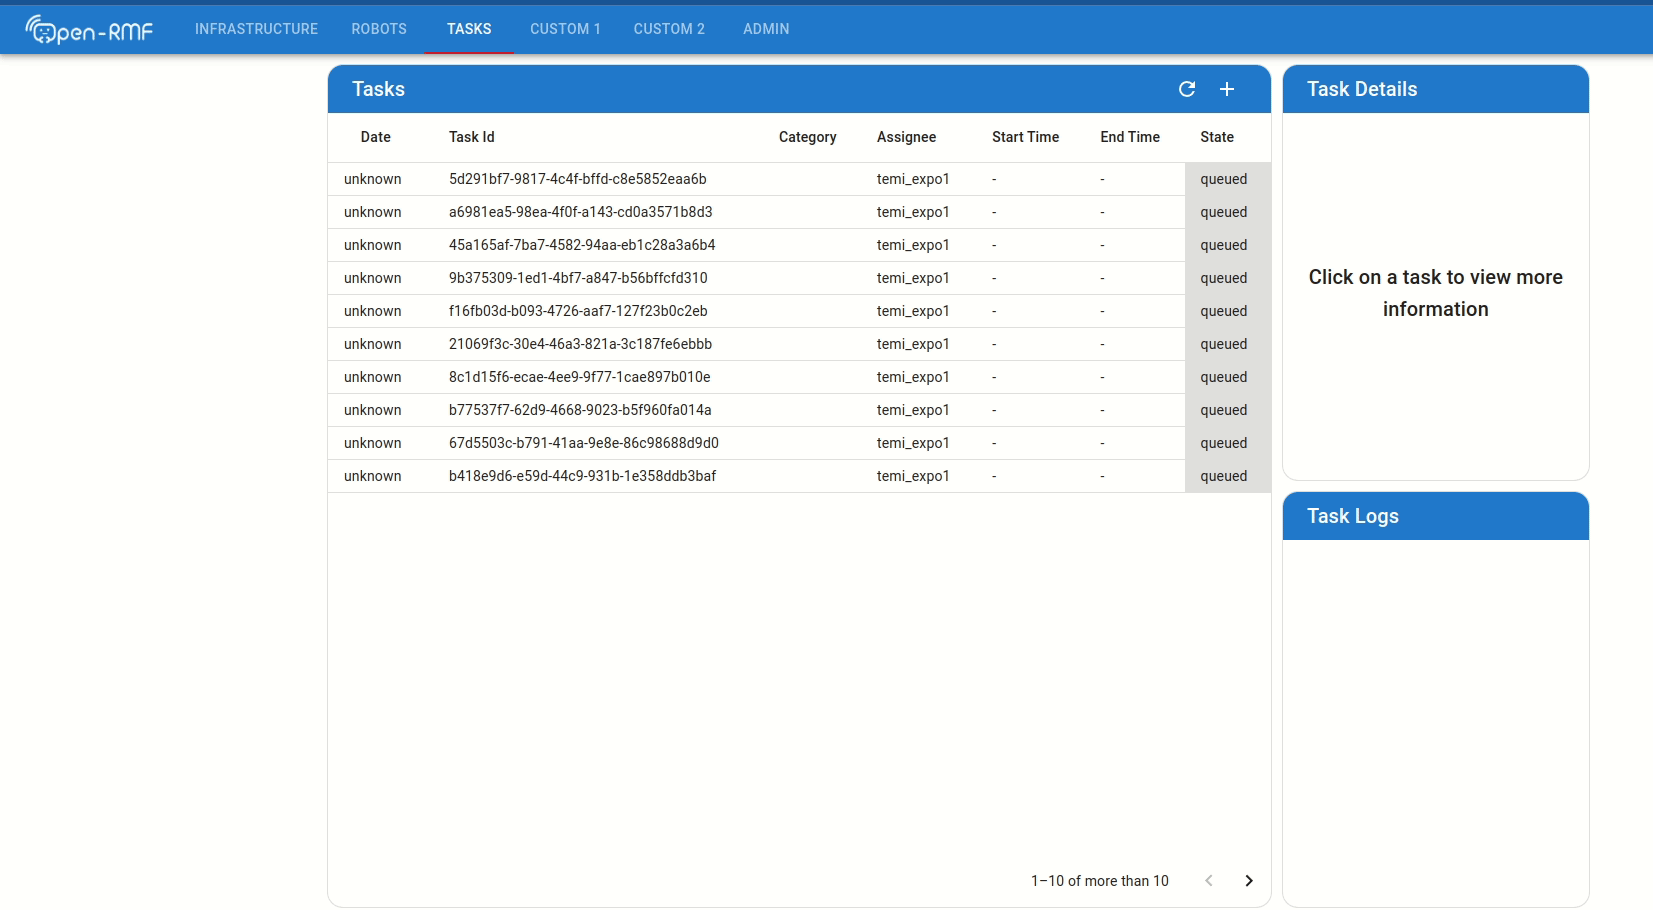The width and height of the screenshot is (1653, 910).
Task: Go to the previous page of tasks
Action: pos(1209,881)
